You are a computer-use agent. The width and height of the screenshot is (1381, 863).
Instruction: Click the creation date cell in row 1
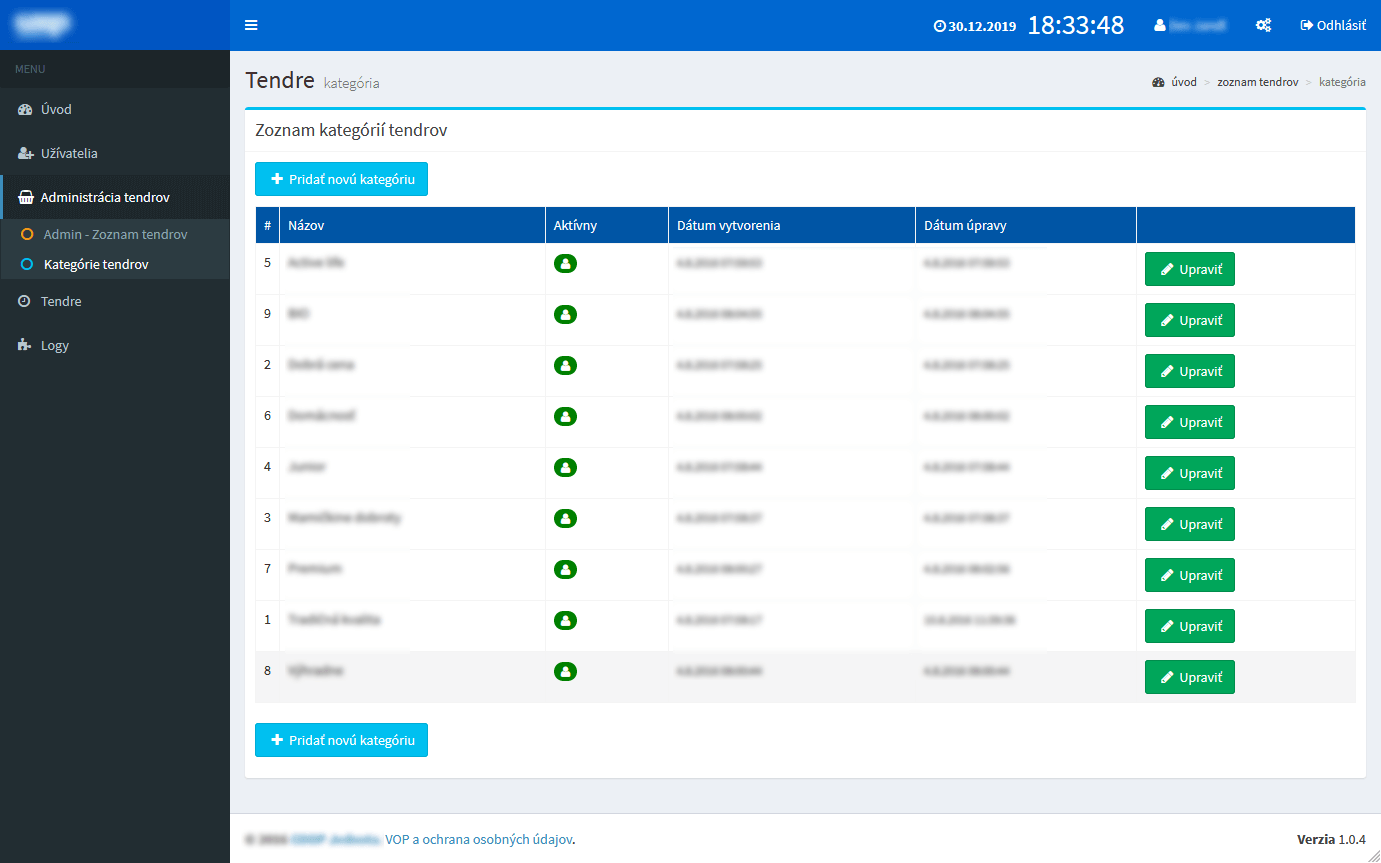(x=792, y=626)
